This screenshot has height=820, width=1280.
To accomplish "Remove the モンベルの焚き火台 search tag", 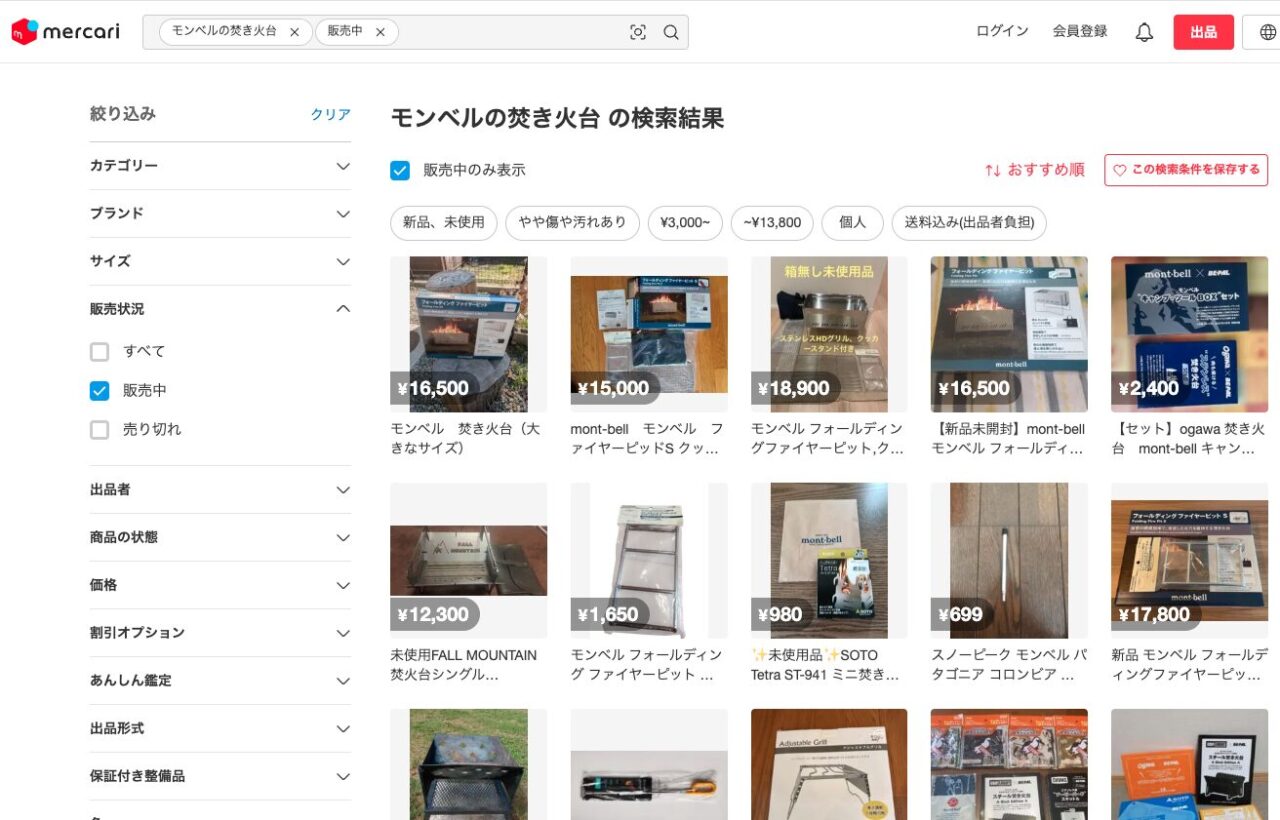I will click(x=294, y=32).
